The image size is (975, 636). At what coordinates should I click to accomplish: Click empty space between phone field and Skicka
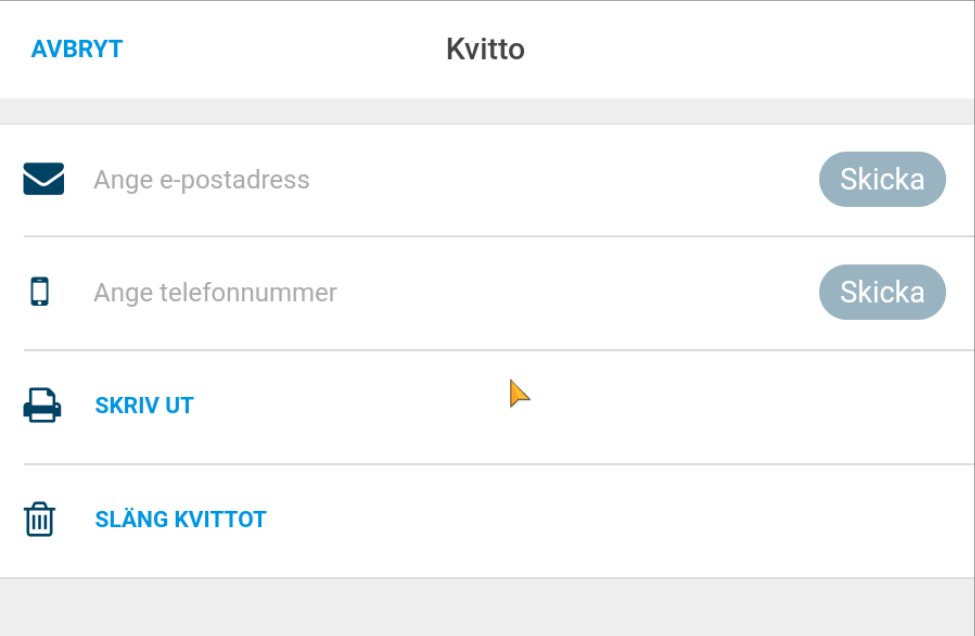coord(578,292)
